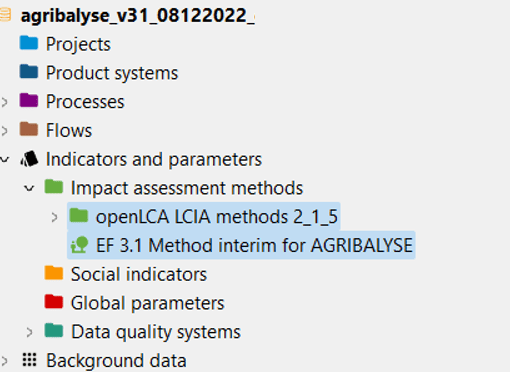Expand the Processes tree node
The width and height of the screenshot is (510, 372).
click(x=4, y=102)
